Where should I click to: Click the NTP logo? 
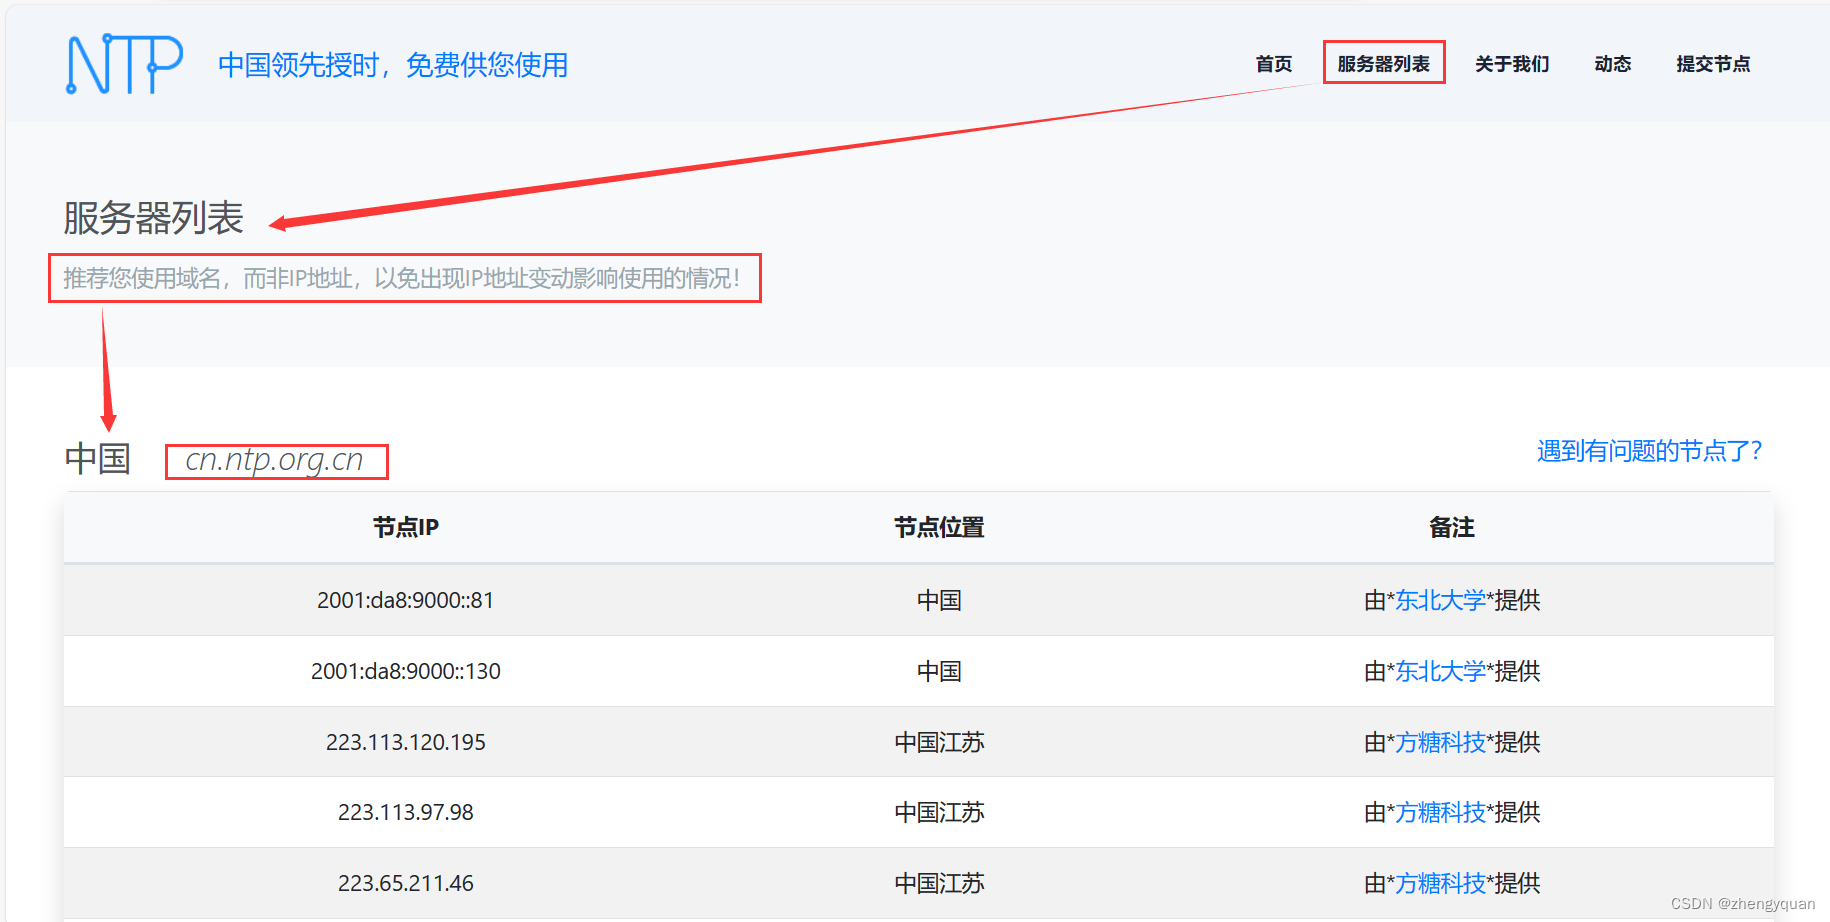point(124,65)
